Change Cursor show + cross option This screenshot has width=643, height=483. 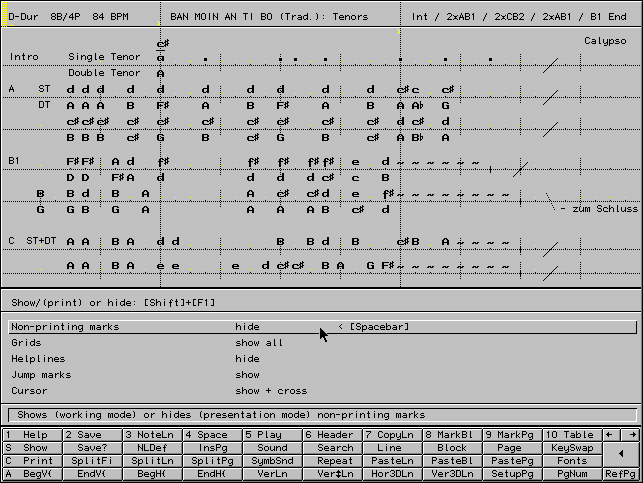(271, 391)
